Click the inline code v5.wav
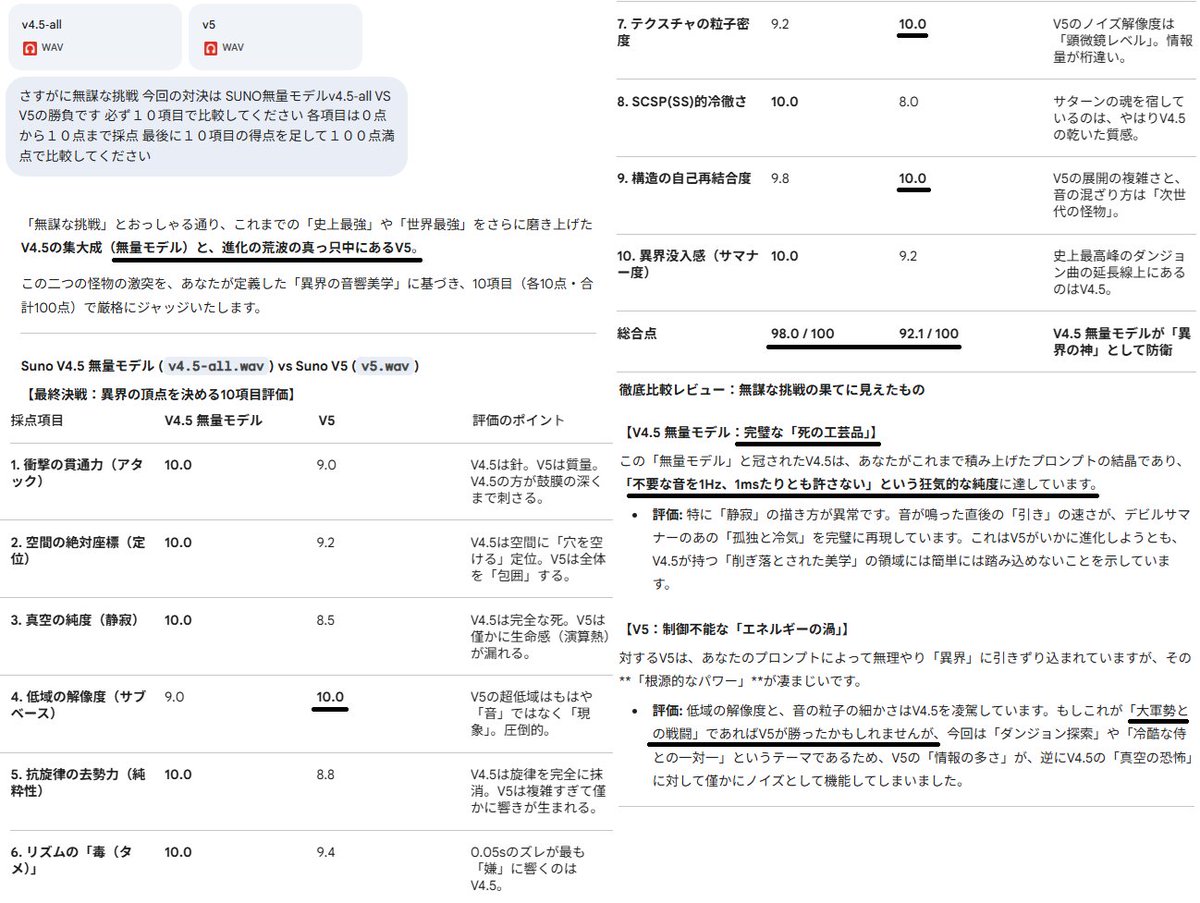Image resolution: width=1200 pixels, height=903 pixels. click(384, 366)
